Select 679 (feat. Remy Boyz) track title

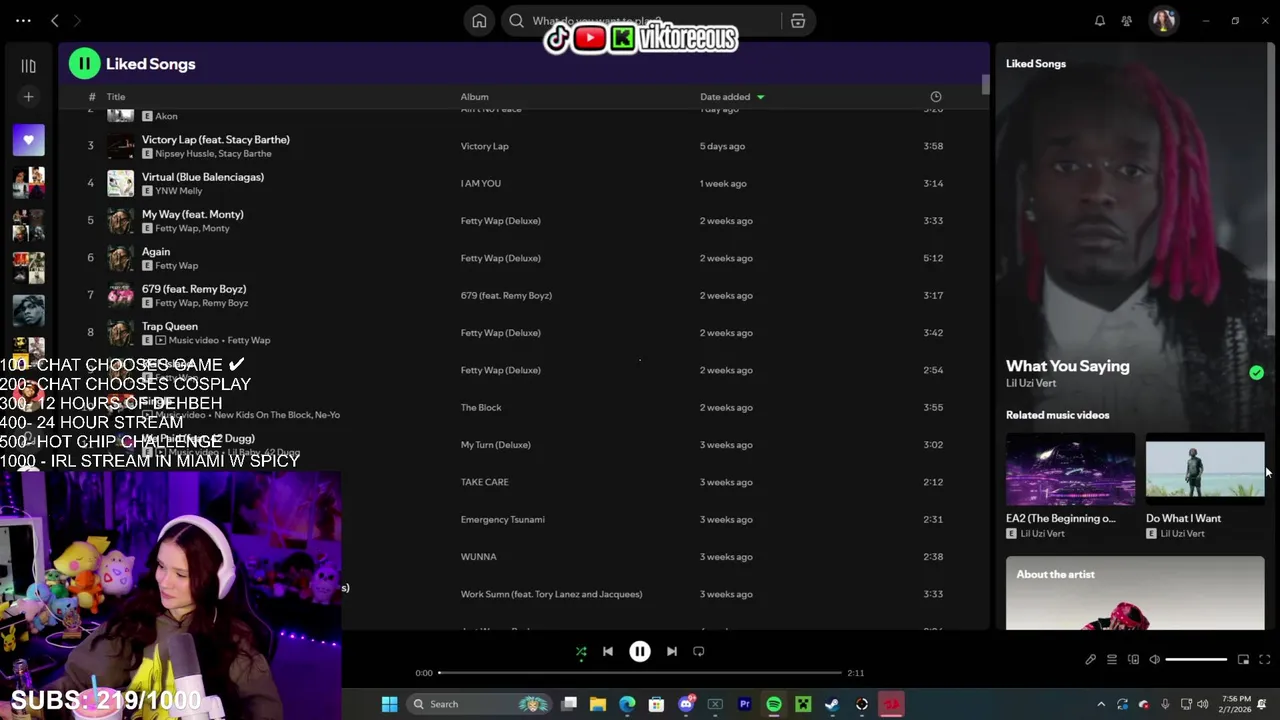(194, 289)
